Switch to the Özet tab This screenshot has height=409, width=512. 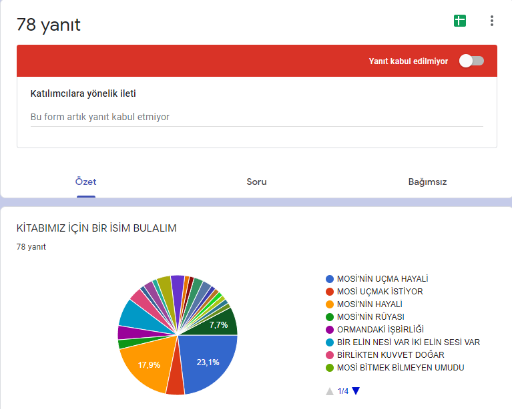[x=86, y=182]
